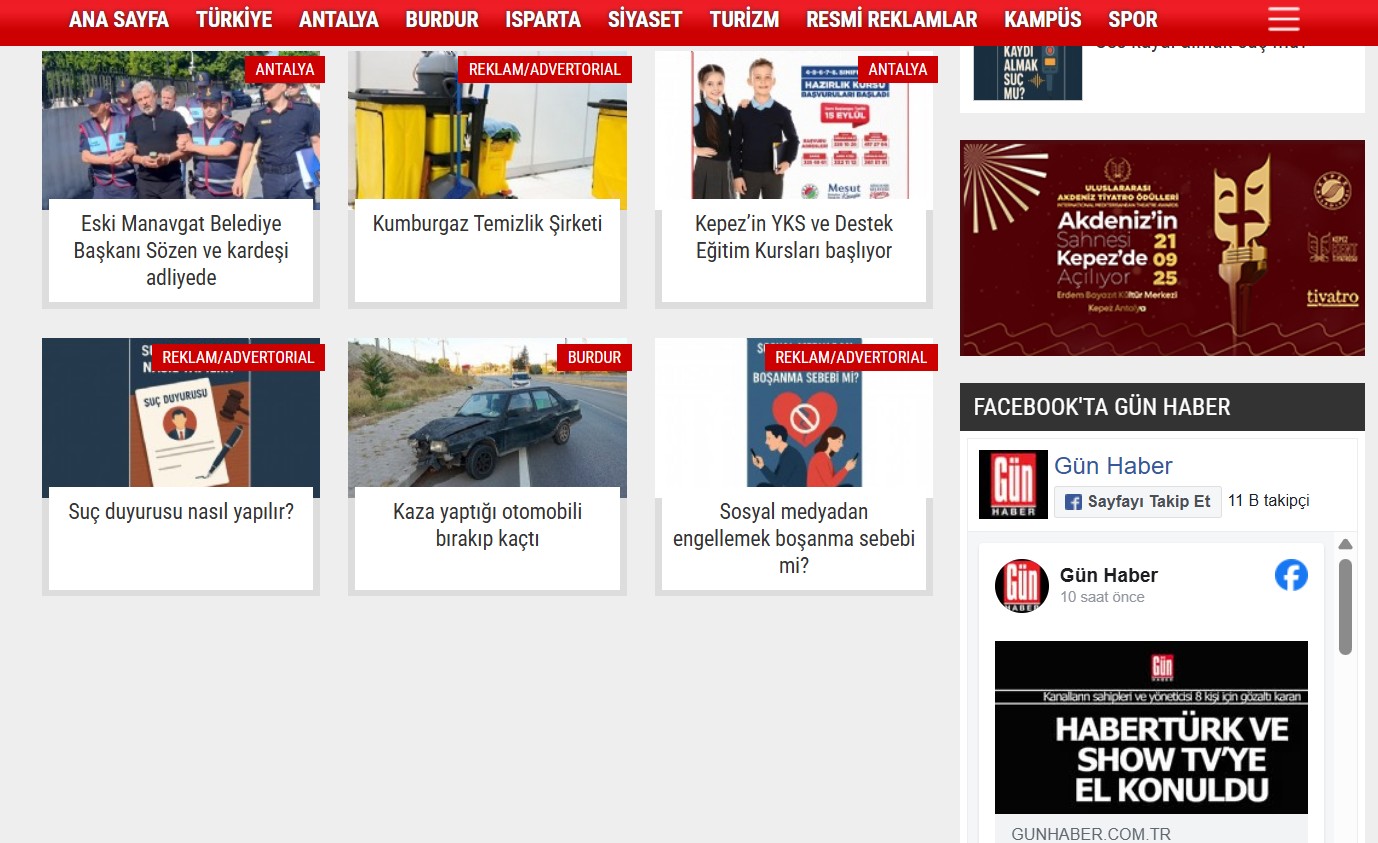Navigate to RESMİ REKLAMLAR menu
The image size is (1378, 843).
tap(891, 20)
